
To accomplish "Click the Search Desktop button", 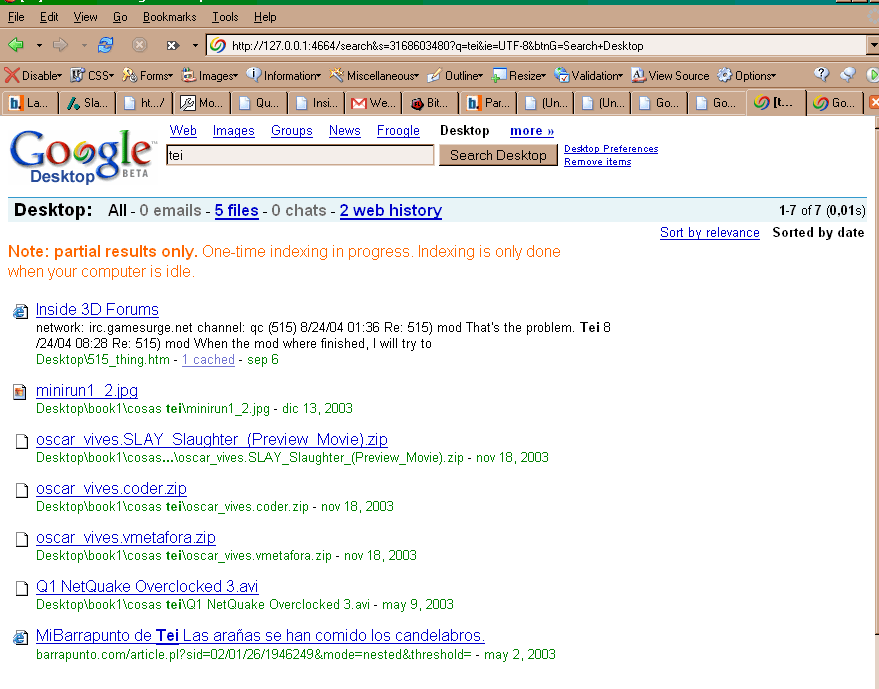I will click(x=498, y=155).
